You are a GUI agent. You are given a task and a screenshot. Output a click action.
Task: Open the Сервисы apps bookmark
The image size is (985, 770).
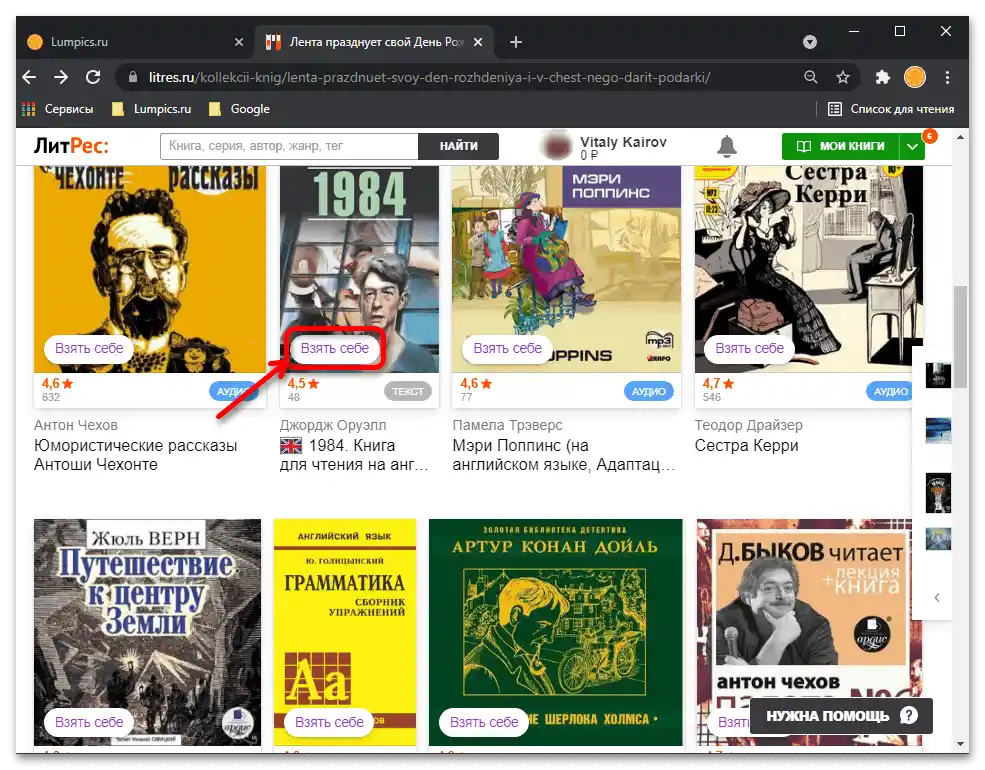(x=57, y=109)
